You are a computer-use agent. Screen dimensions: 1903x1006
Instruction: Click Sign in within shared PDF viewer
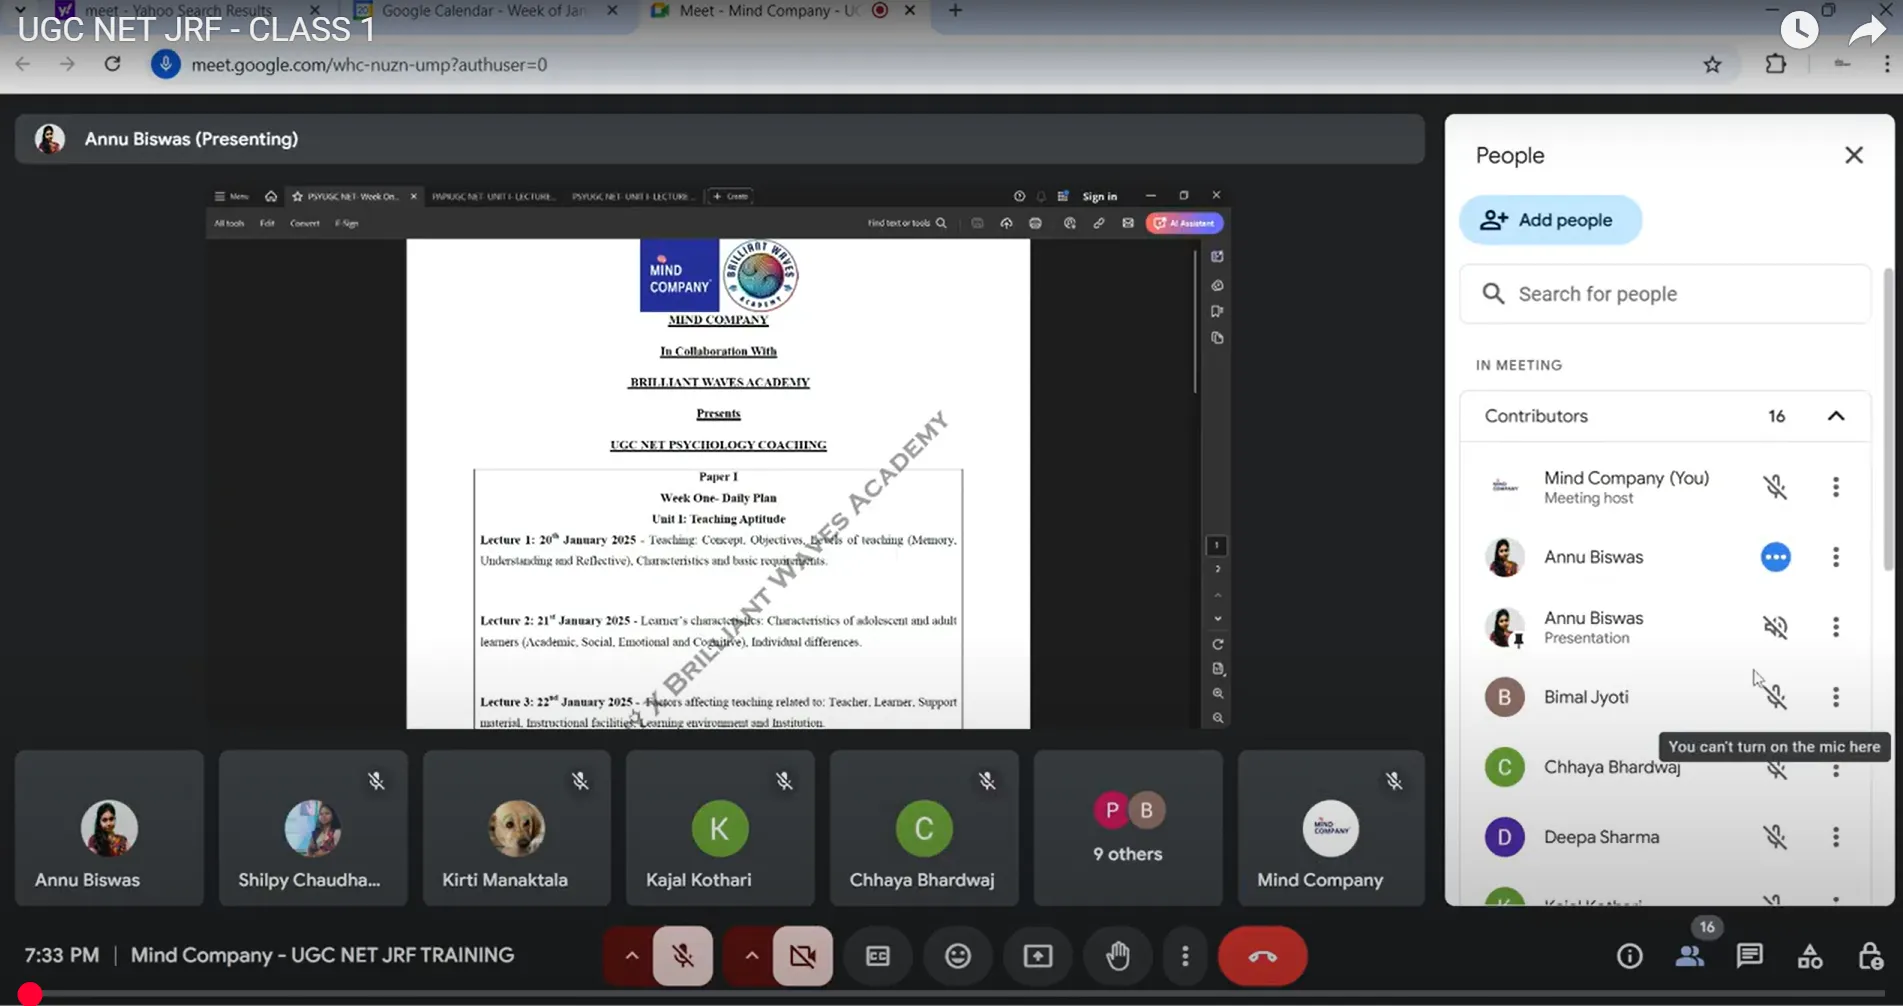point(1099,196)
